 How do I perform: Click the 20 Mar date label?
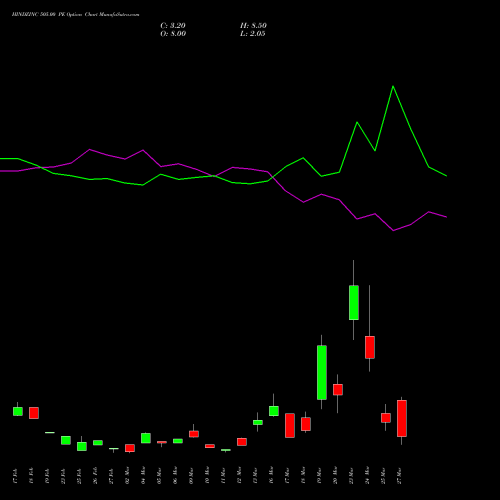(x=336, y=476)
